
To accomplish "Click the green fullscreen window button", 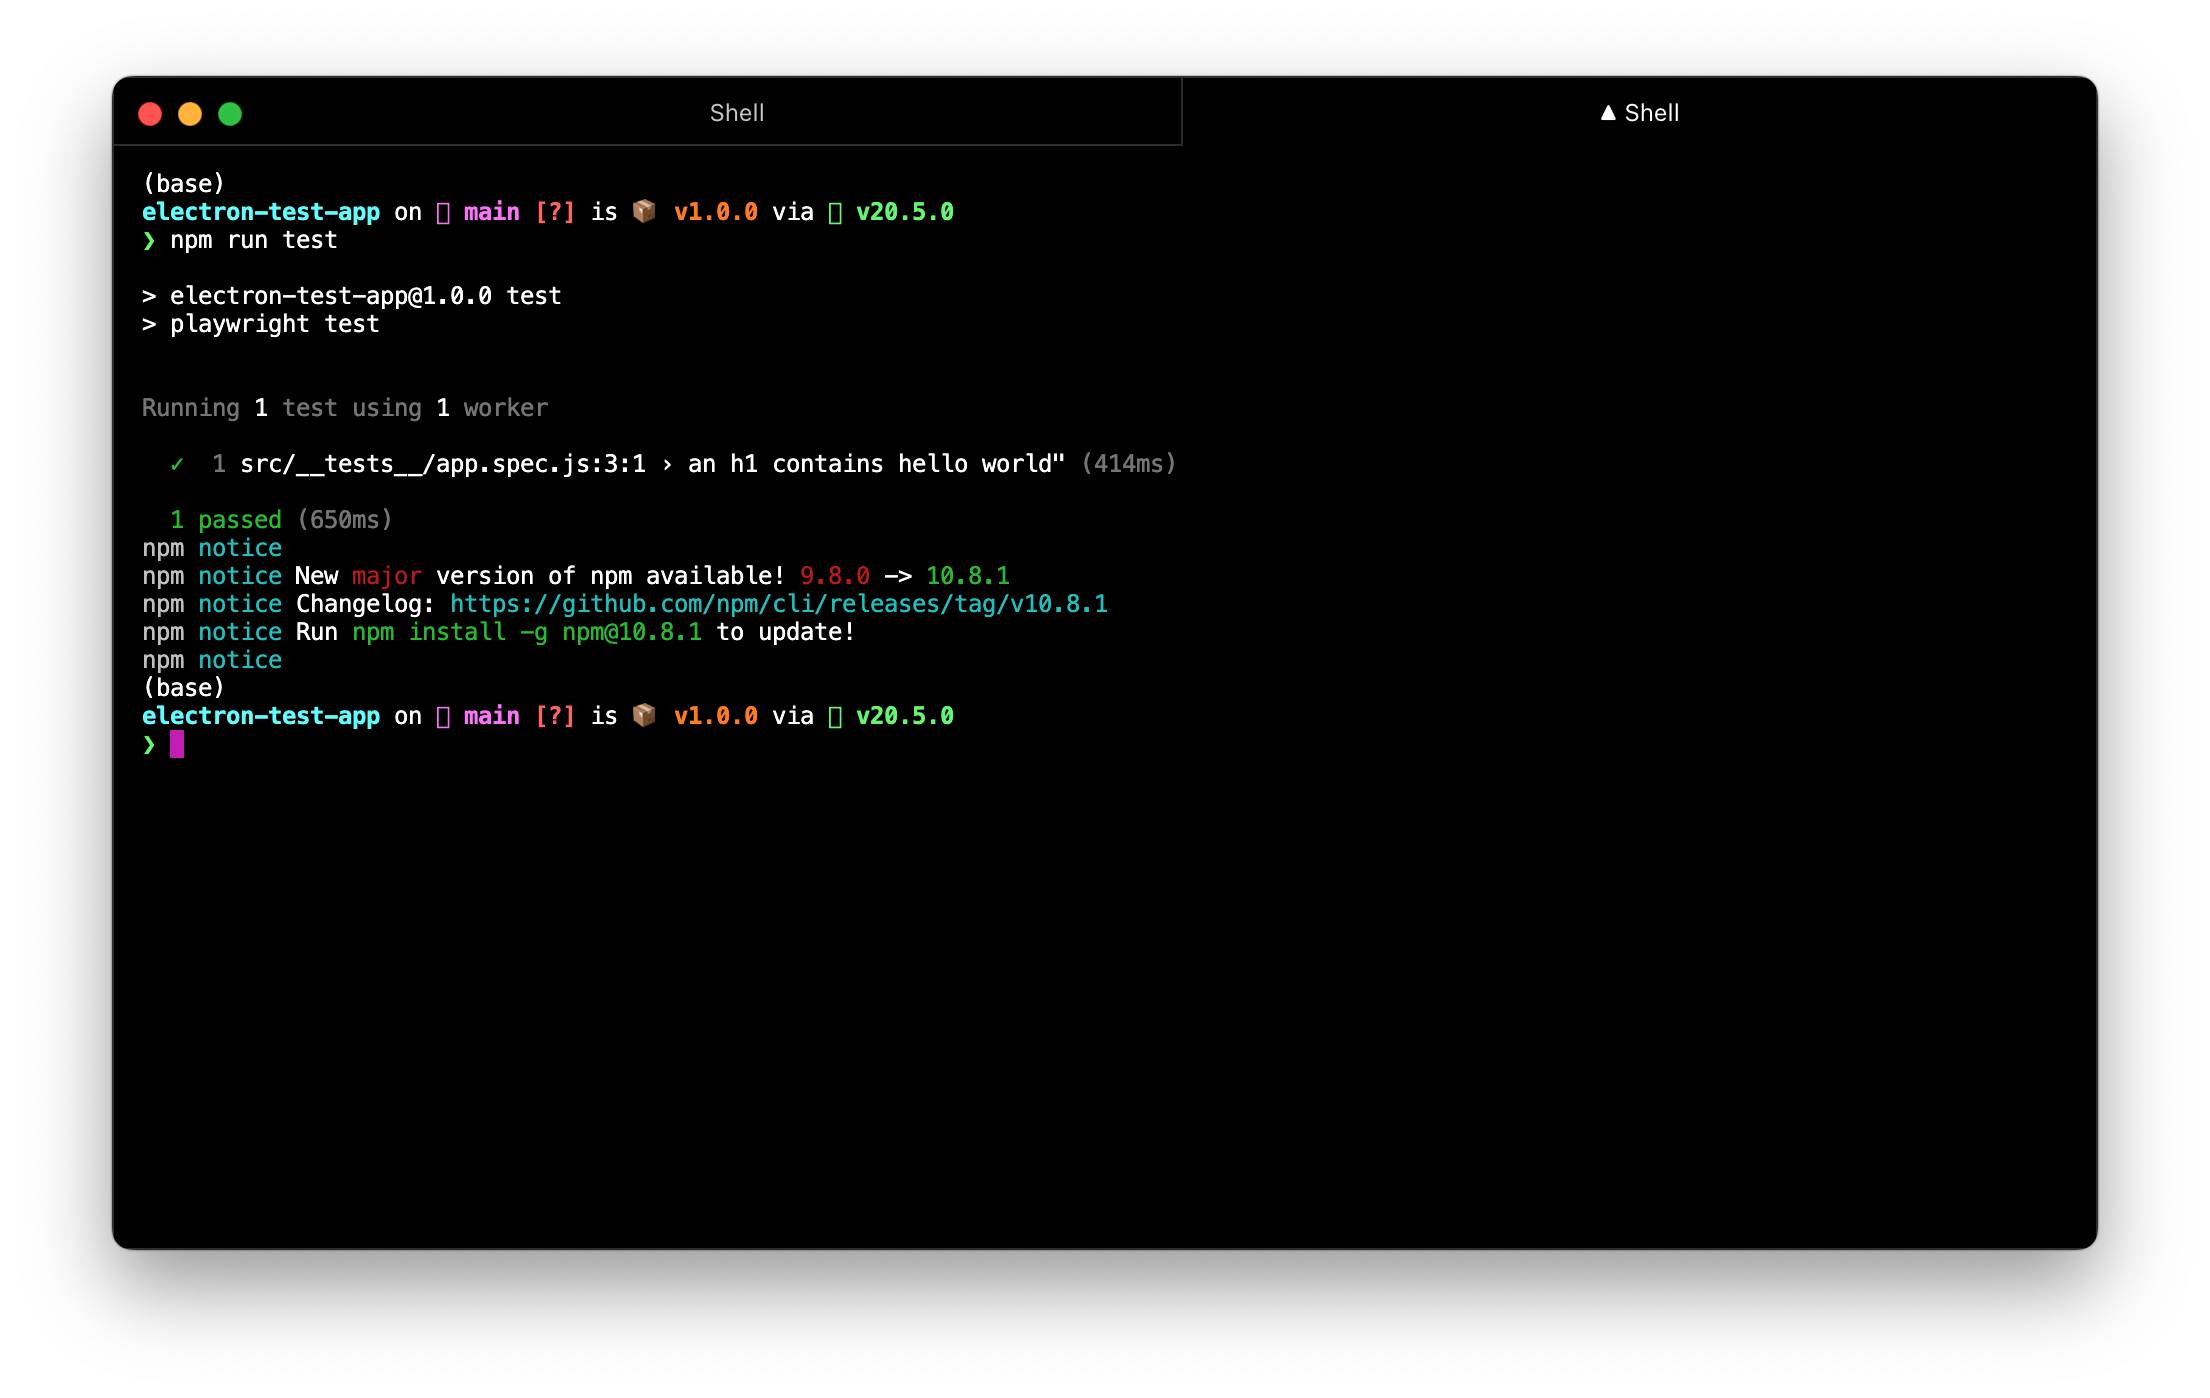I will coord(230,114).
